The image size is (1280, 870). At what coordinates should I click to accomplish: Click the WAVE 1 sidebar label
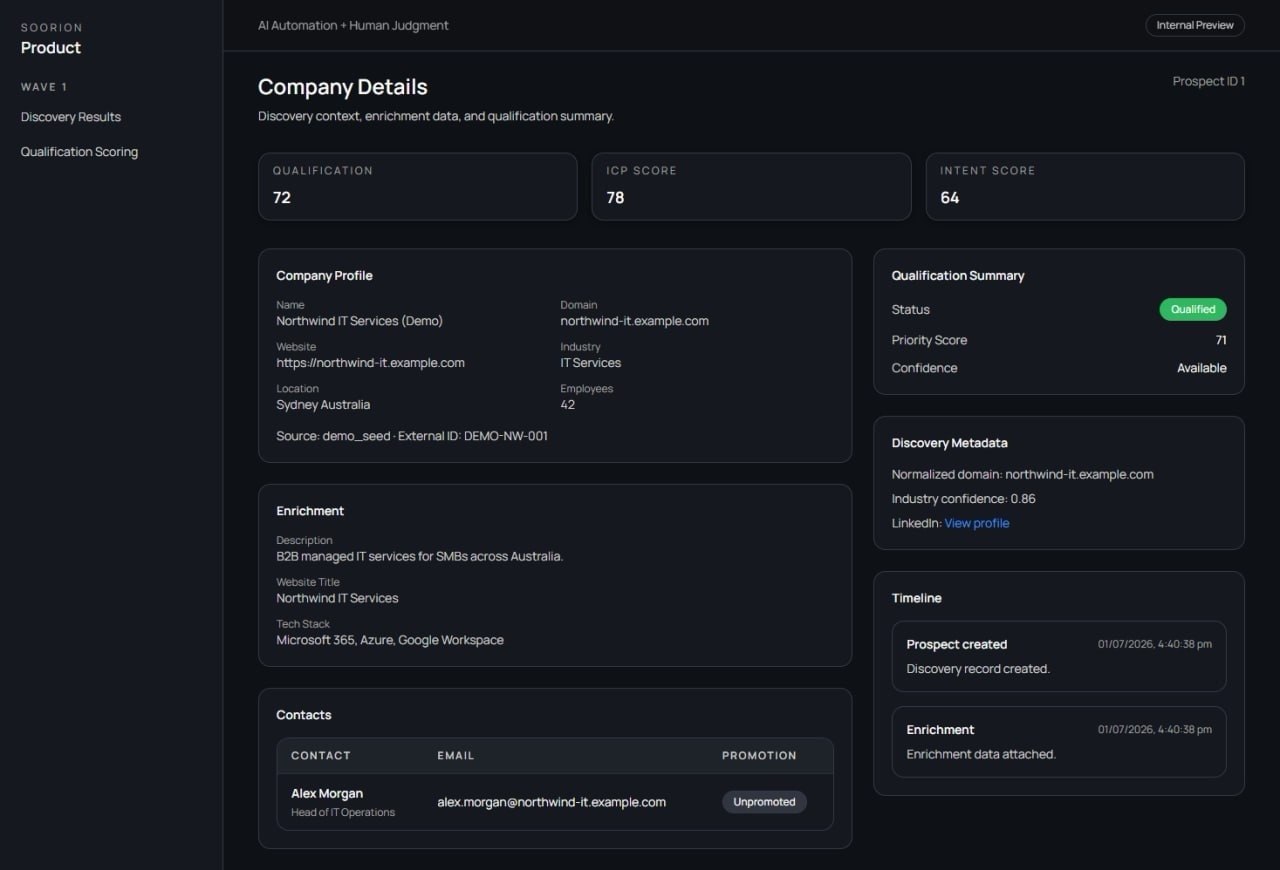point(44,87)
